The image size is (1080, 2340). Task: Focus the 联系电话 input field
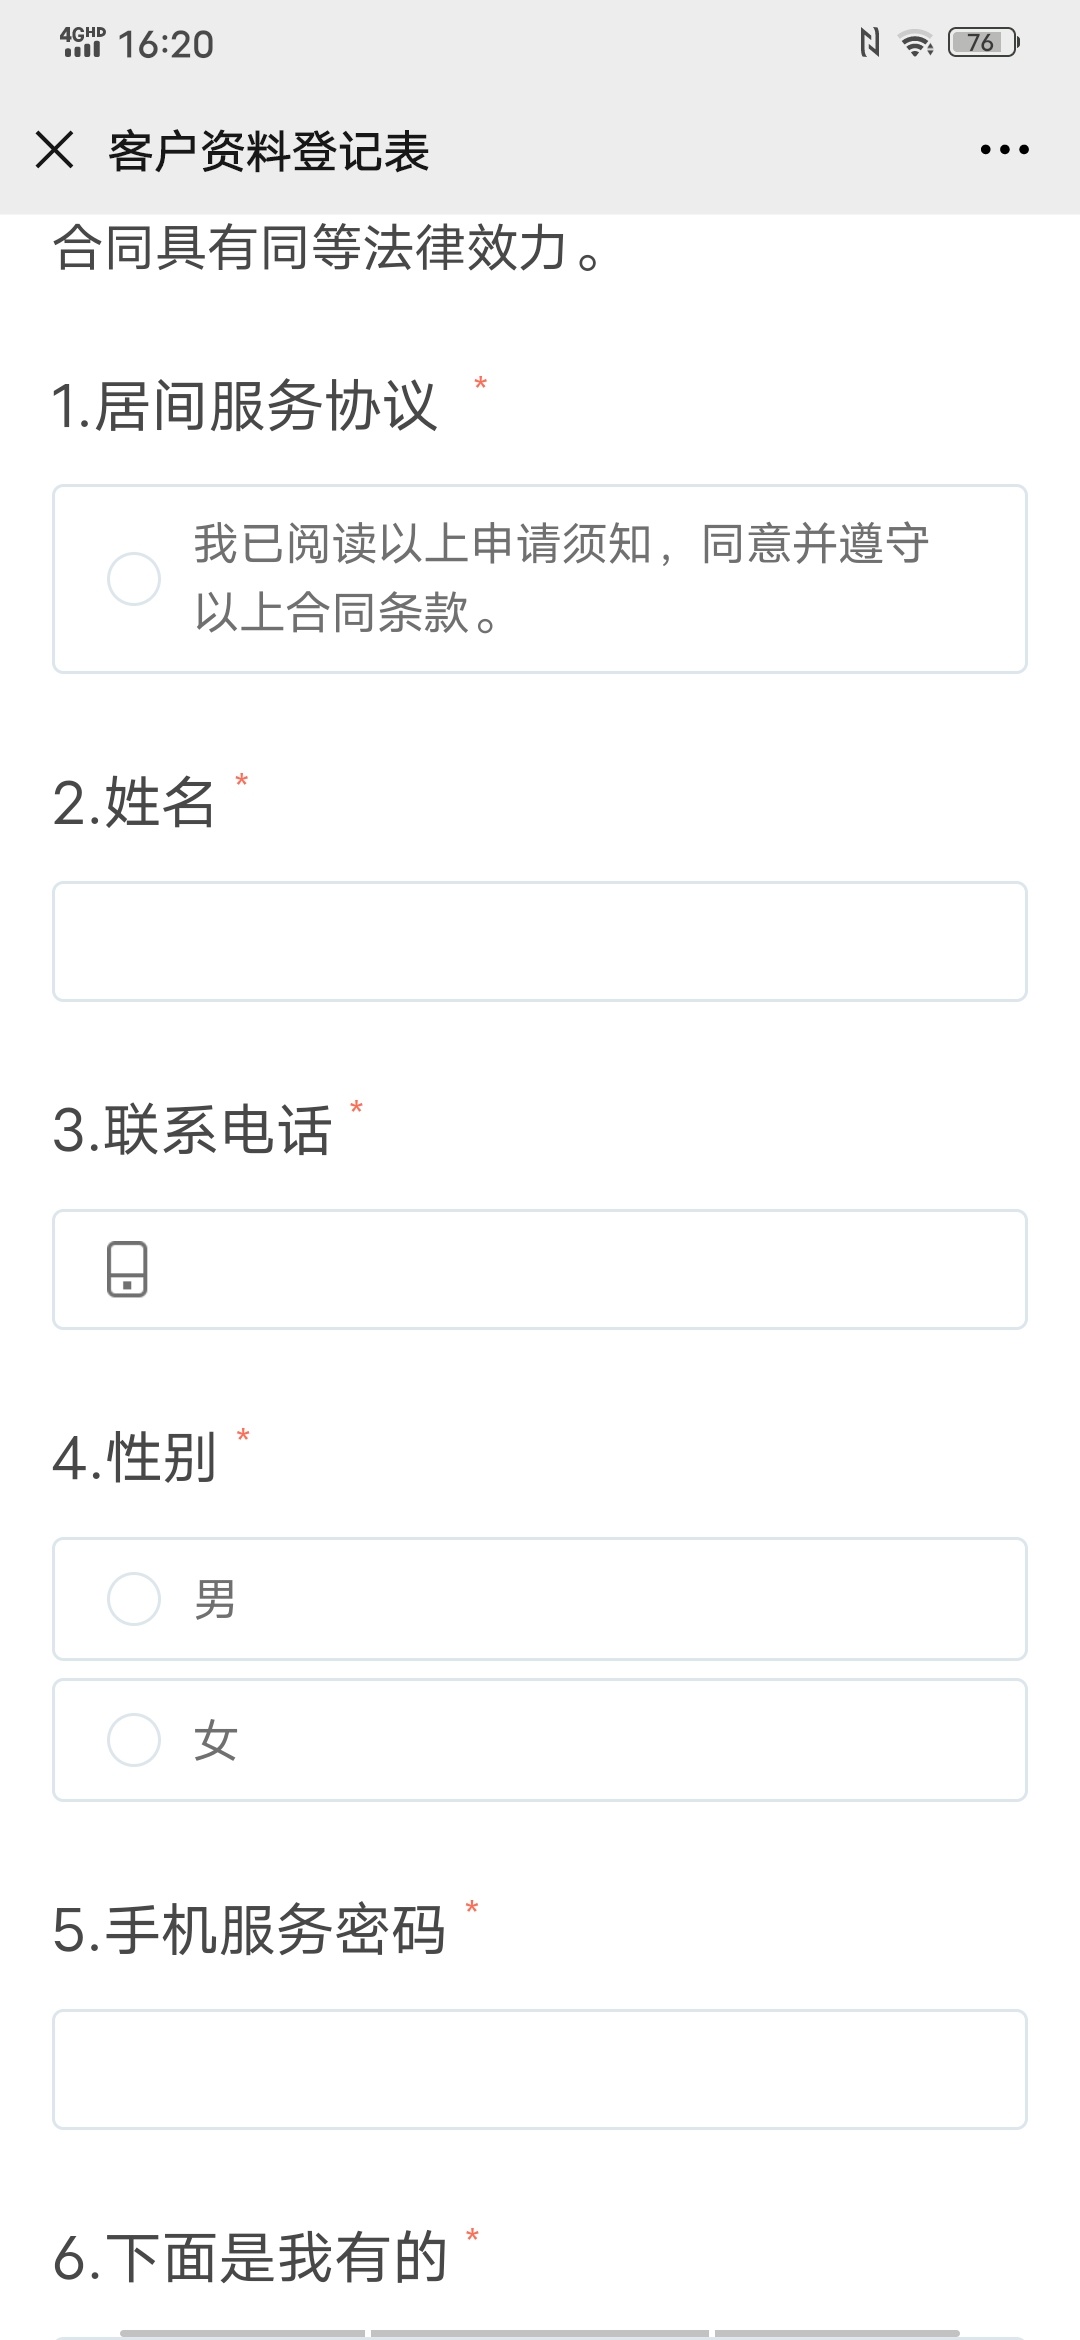pyautogui.click(x=540, y=1269)
